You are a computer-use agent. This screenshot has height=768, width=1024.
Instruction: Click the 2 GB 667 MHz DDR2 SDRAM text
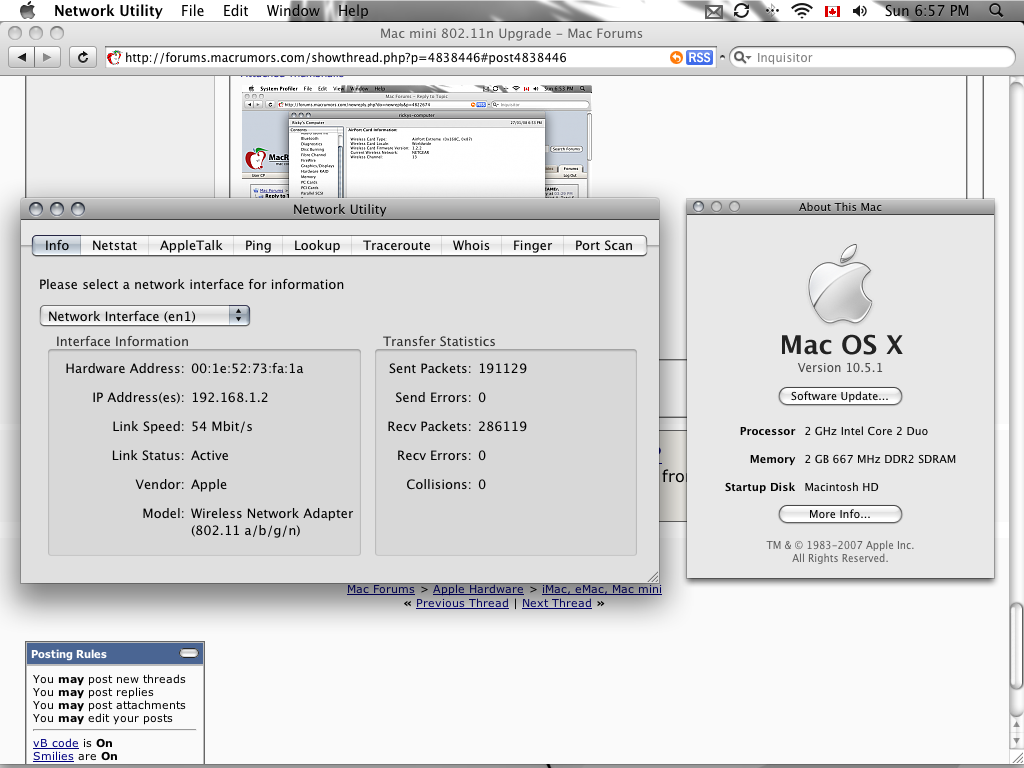point(880,459)
